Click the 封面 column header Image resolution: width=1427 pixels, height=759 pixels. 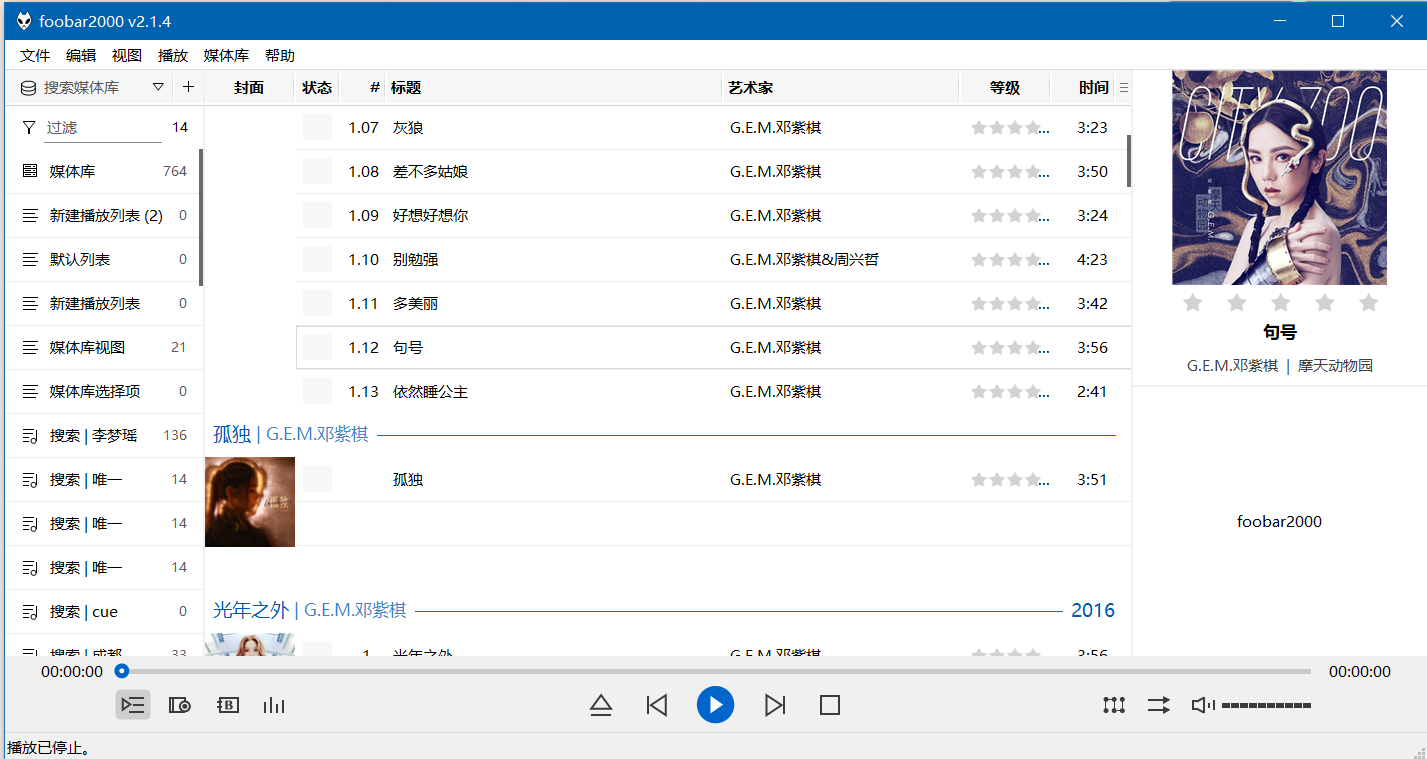tap(249, 88)
